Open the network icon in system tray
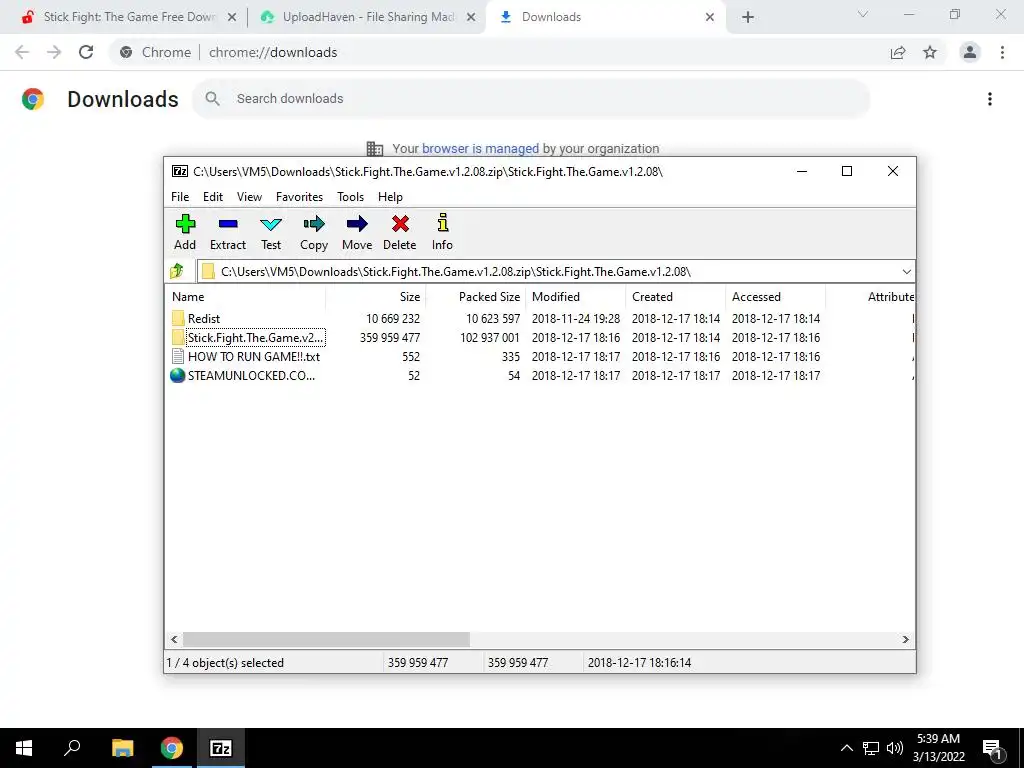Image resolution: width=1024 pixels, height=768 pixels. point(871,748)
